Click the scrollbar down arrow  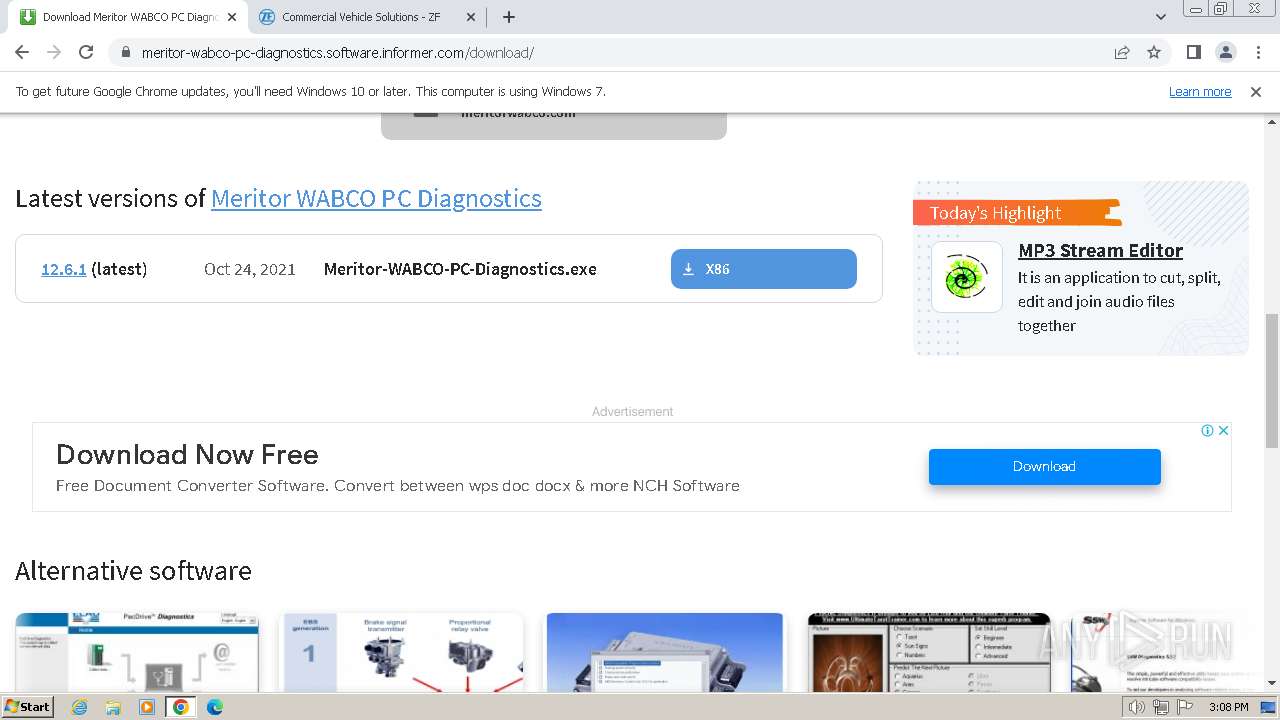click(x=1272, y=684)
